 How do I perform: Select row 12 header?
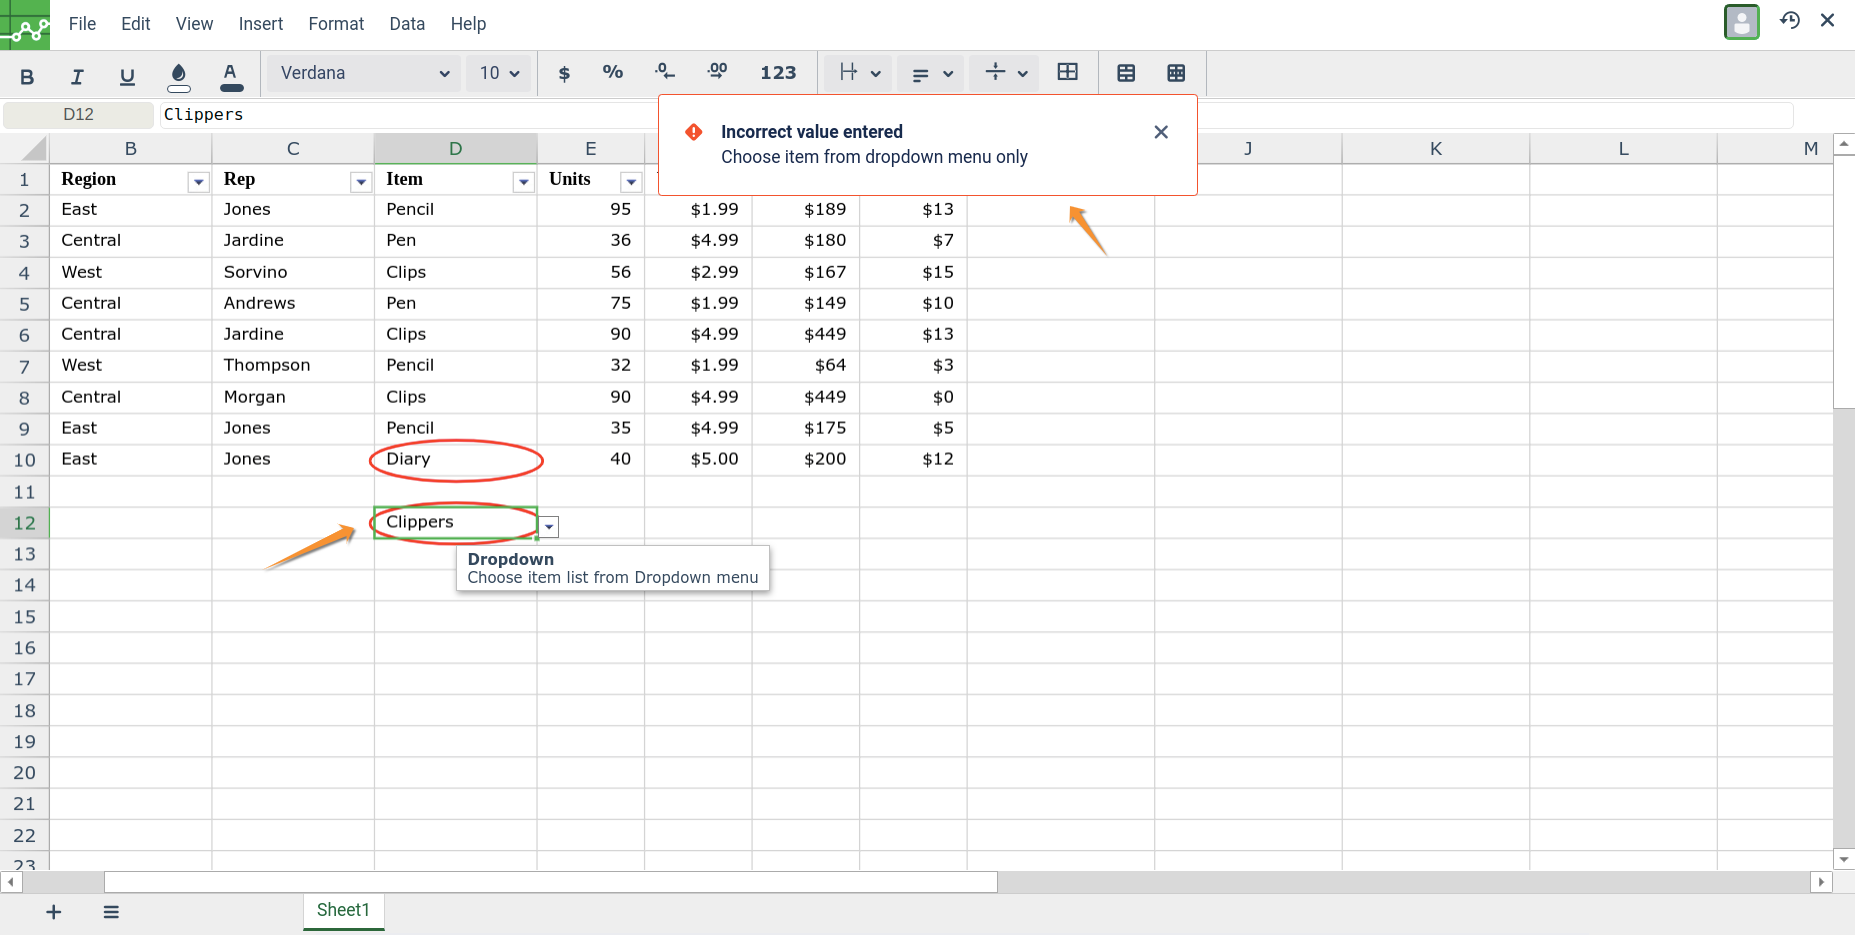(x=25, y=523)
